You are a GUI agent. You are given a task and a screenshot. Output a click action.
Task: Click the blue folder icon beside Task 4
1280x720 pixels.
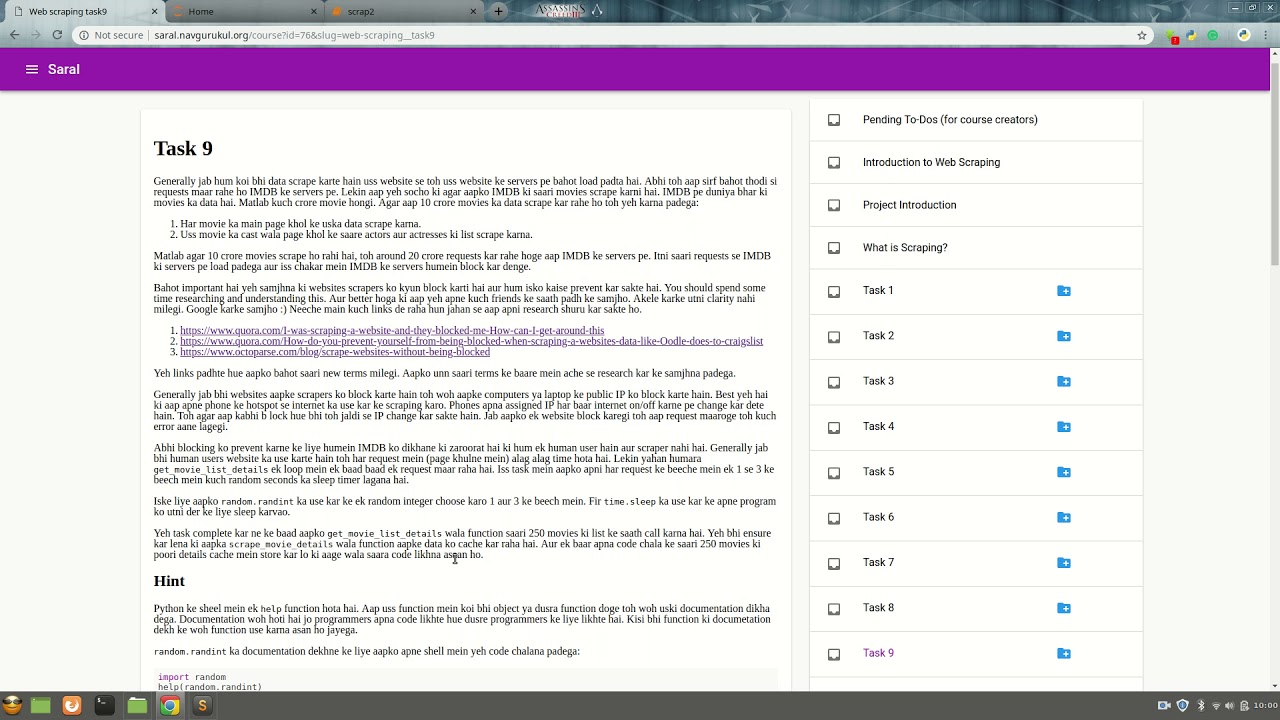tap(1064, 427)
